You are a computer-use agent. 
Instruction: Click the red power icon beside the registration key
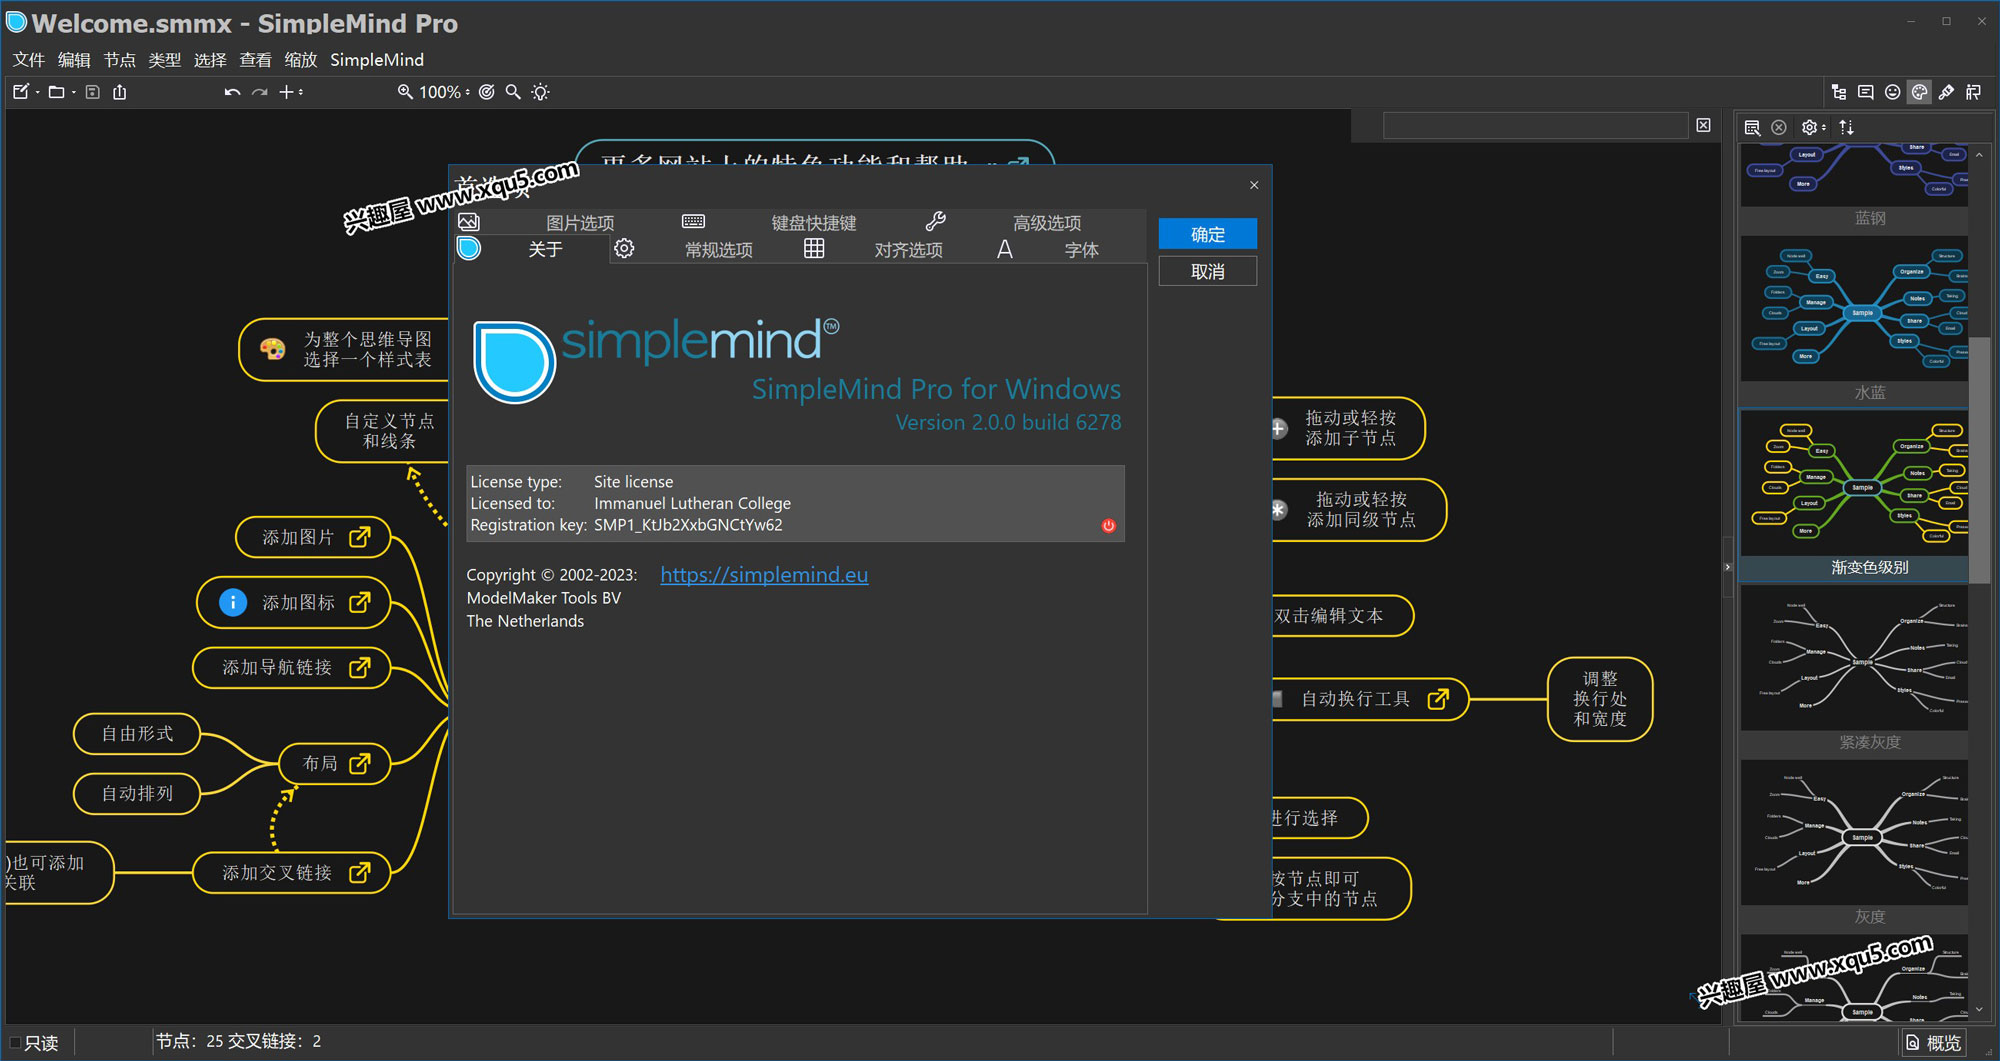pos(1108,525)
